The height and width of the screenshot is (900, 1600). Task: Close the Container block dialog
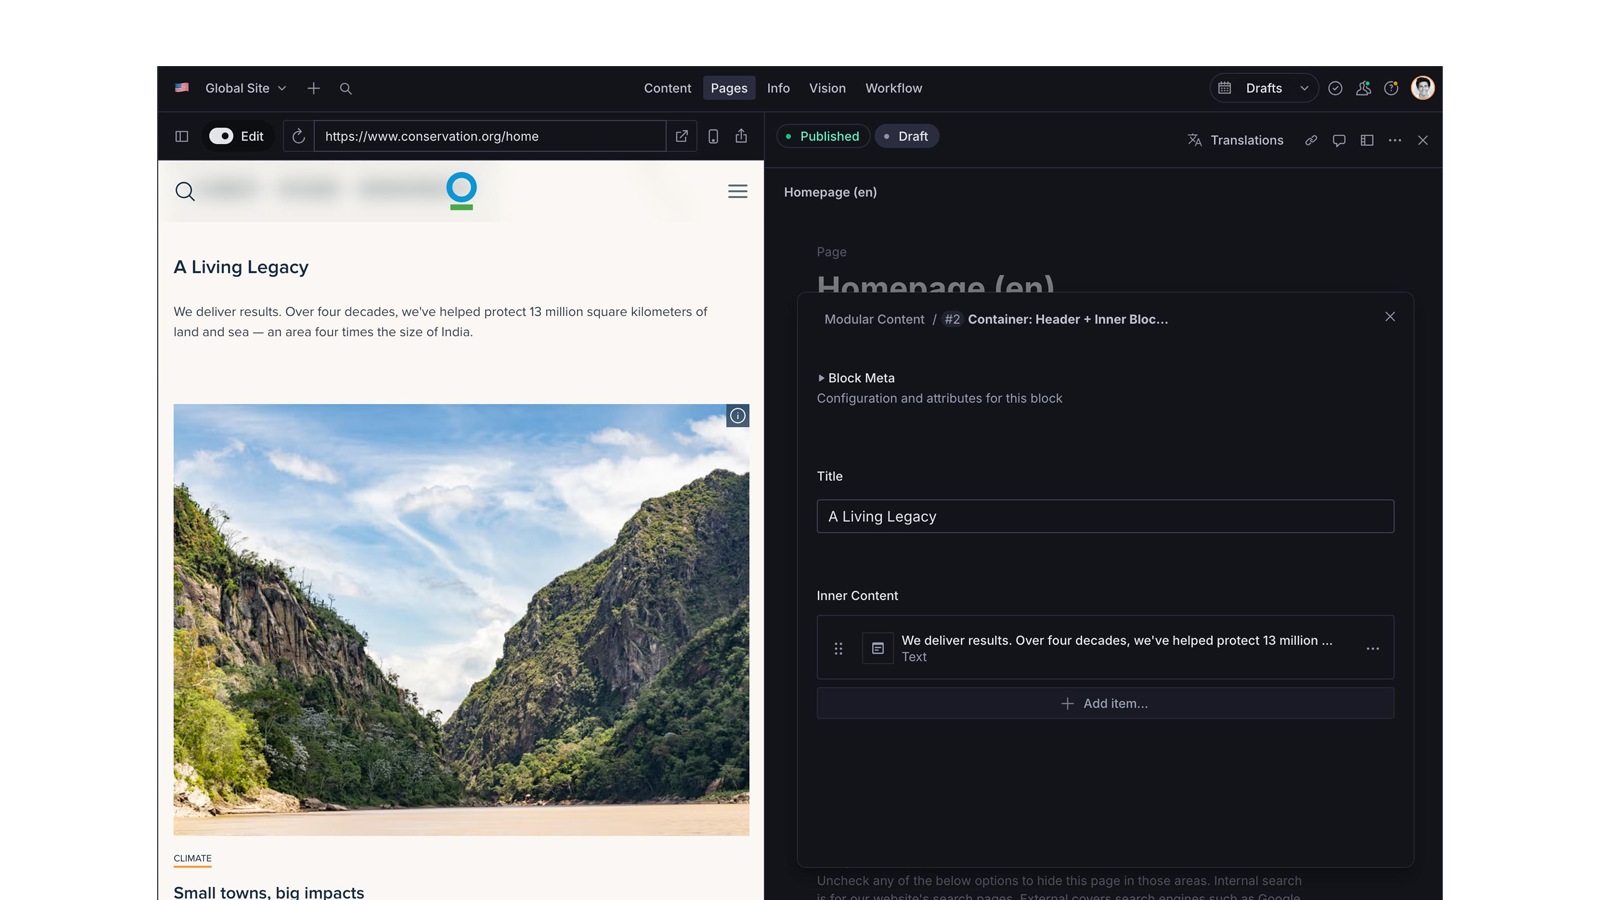coord(1390,317)
